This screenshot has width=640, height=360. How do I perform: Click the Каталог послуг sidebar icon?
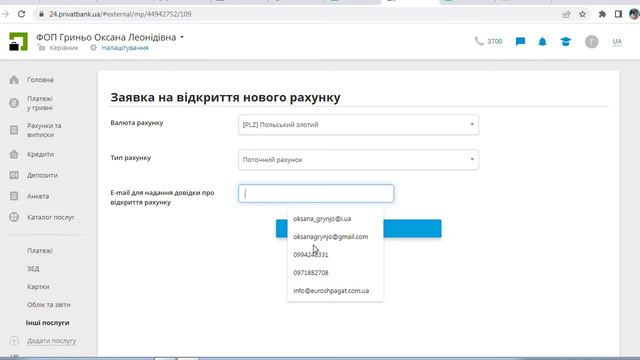pos(14,217)
